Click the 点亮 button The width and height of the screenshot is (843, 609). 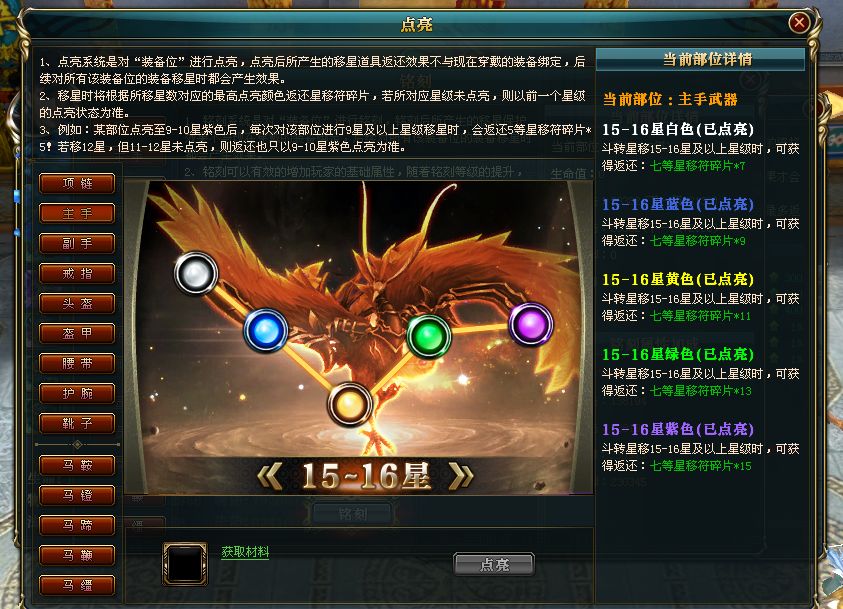coord(494,564)
